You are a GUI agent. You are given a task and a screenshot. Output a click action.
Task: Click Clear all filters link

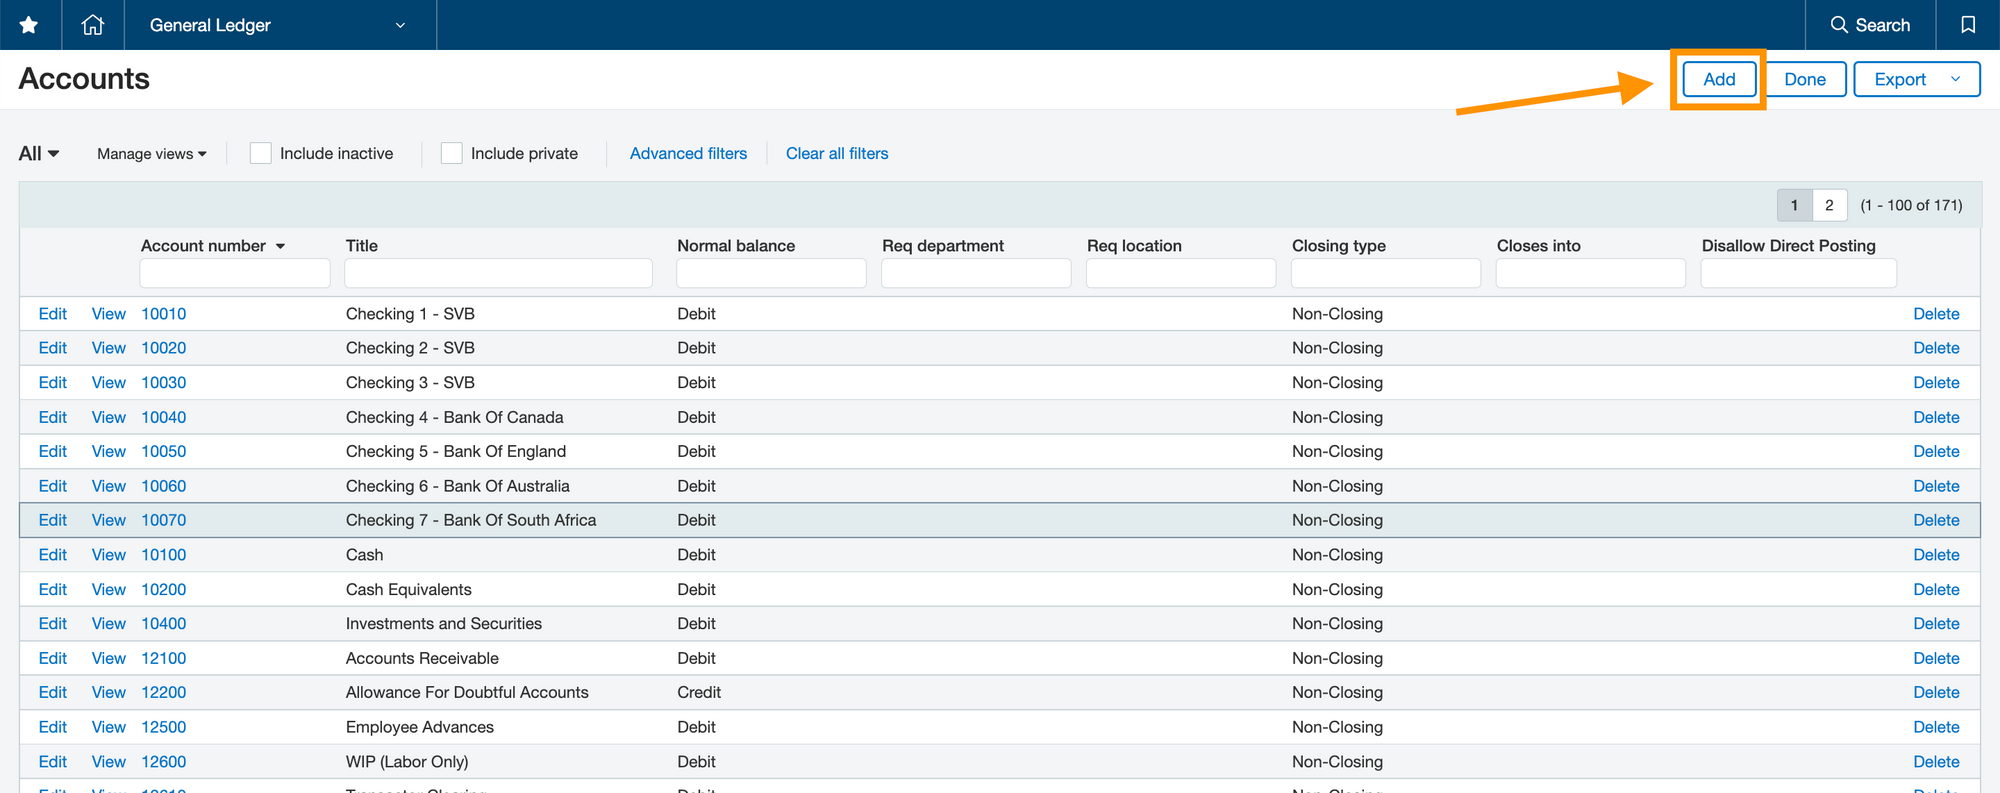[837, 153]
